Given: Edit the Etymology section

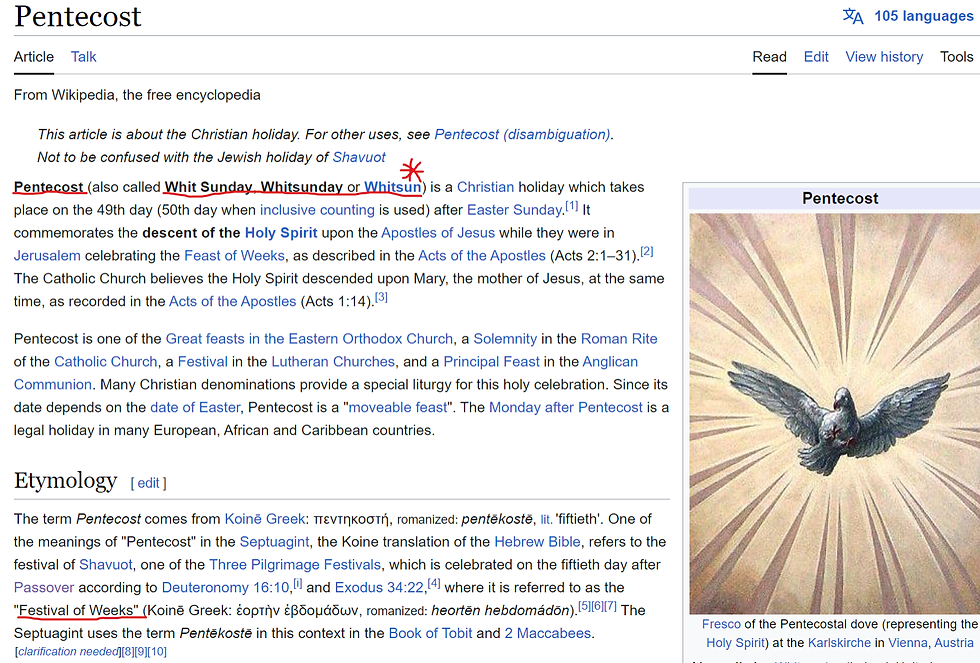Looking at the screenshot, I should [148, 483].
